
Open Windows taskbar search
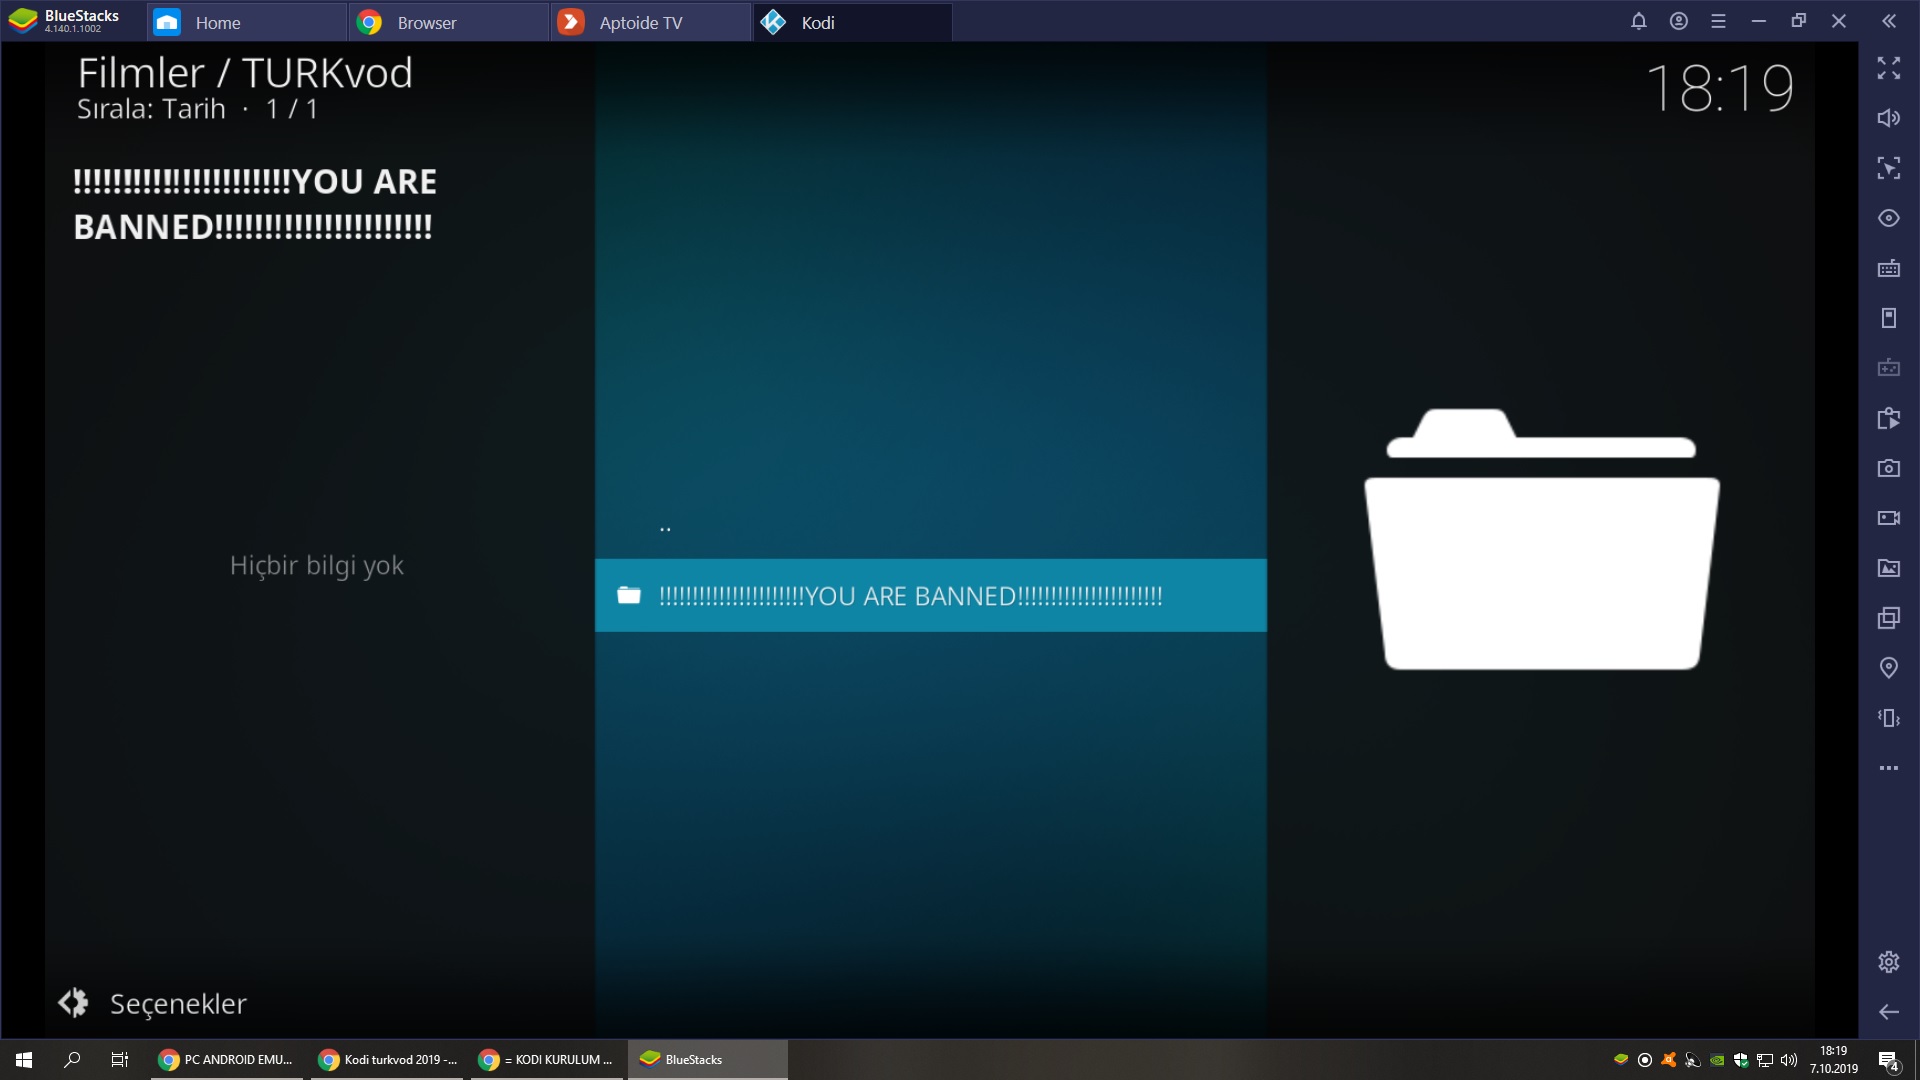72,1060
